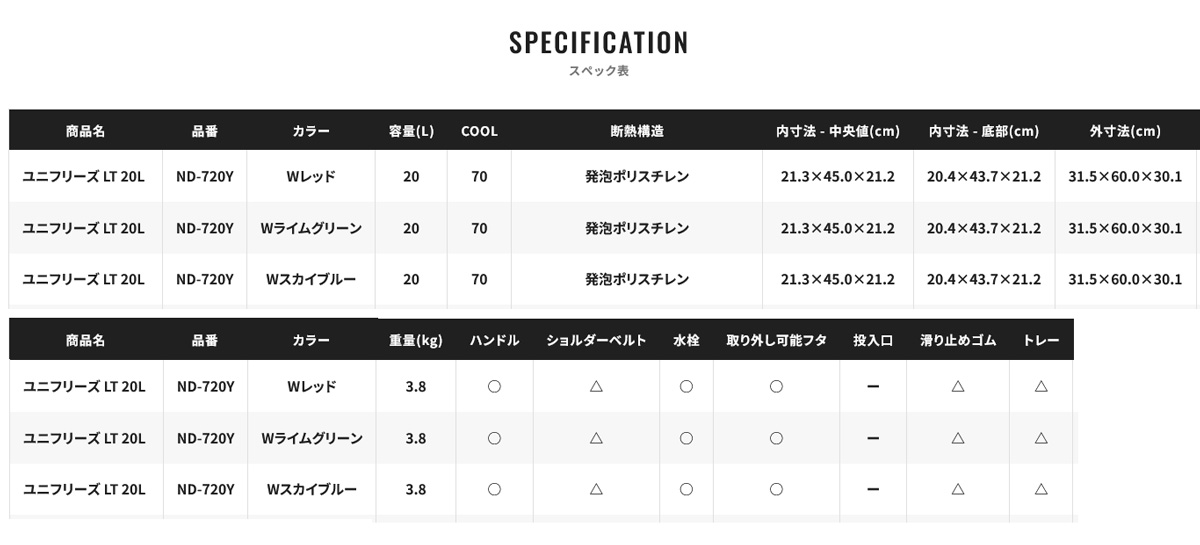
Task: Click the スペック表 subtitle text
Action: pyautogui.click(x=599, y=71)
